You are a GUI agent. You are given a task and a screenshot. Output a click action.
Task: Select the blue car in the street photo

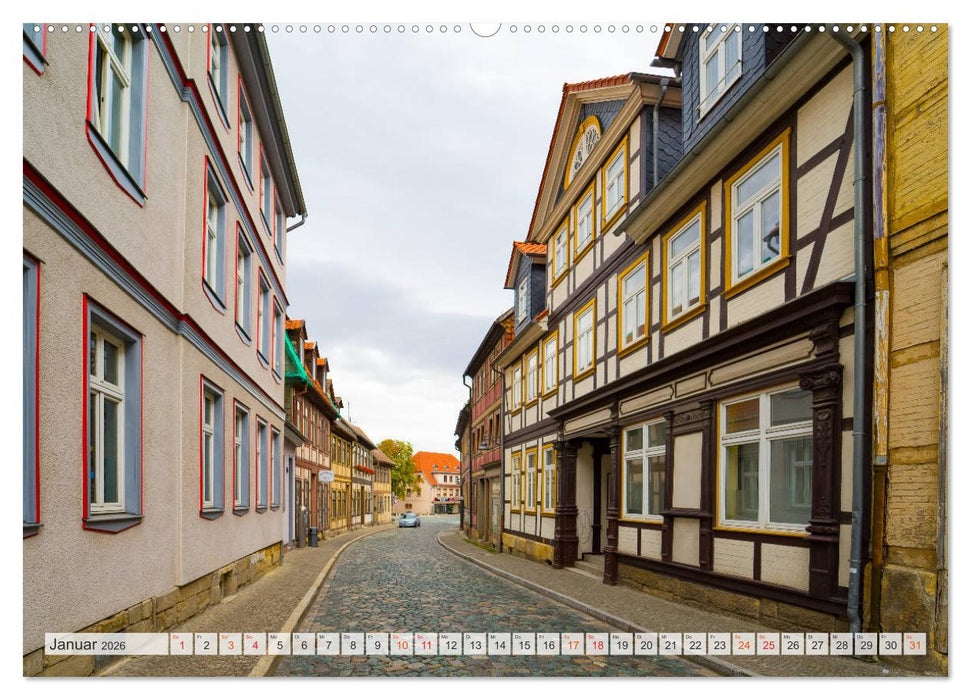(409, 520)
